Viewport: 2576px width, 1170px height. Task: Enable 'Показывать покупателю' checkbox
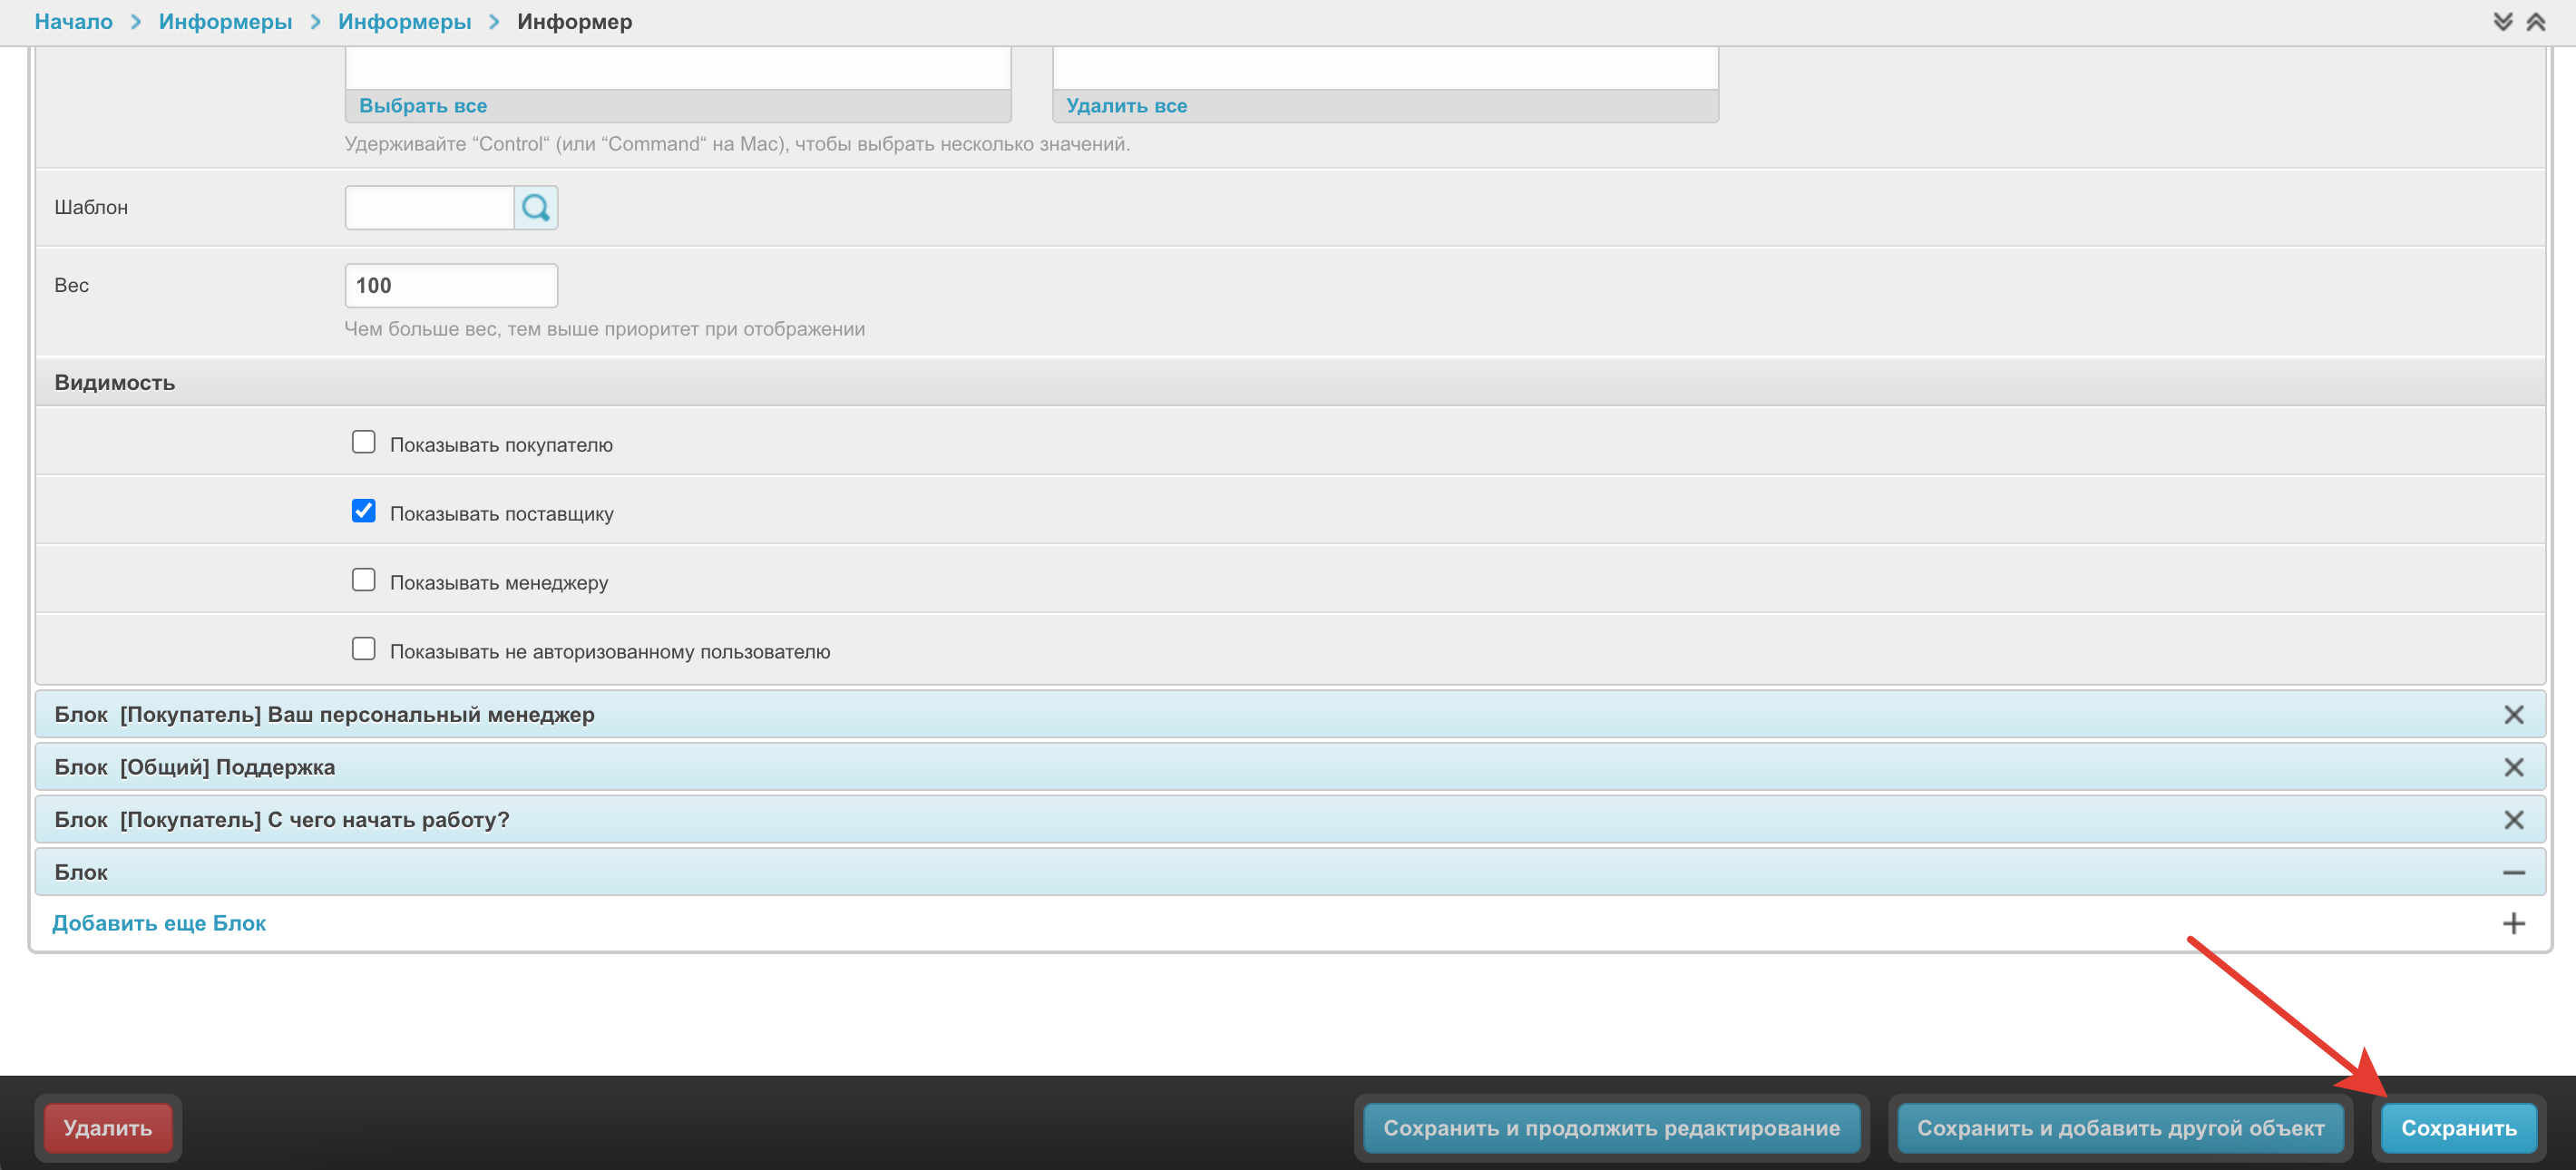tap(363, 442)
